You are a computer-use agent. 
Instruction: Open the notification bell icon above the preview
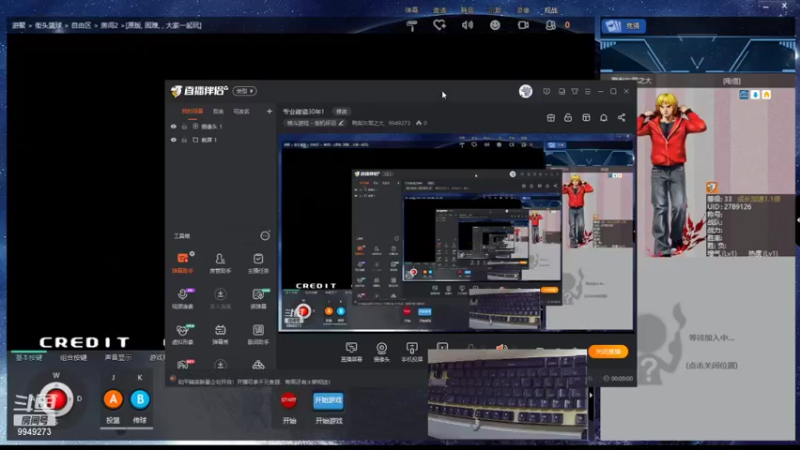coord(604,118)
